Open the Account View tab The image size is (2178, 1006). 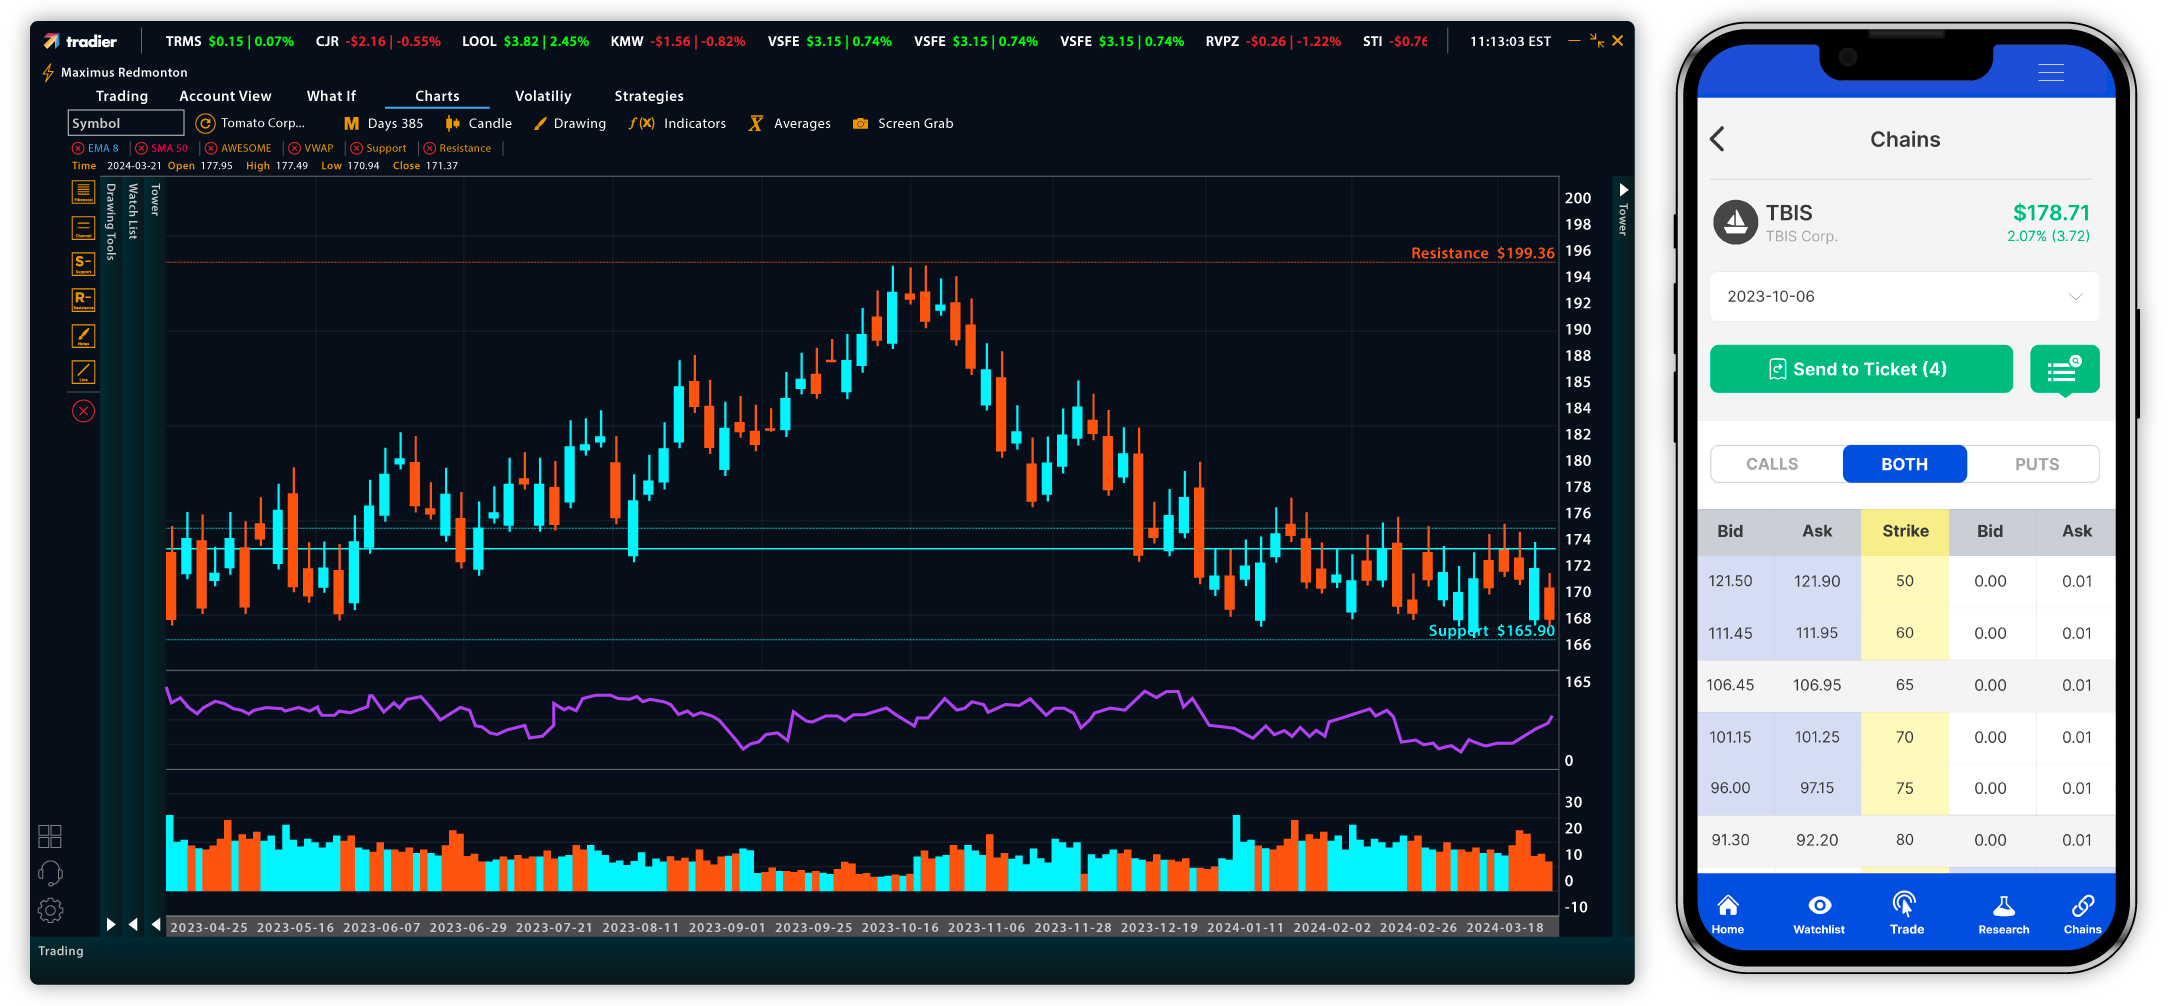[225, 96]
